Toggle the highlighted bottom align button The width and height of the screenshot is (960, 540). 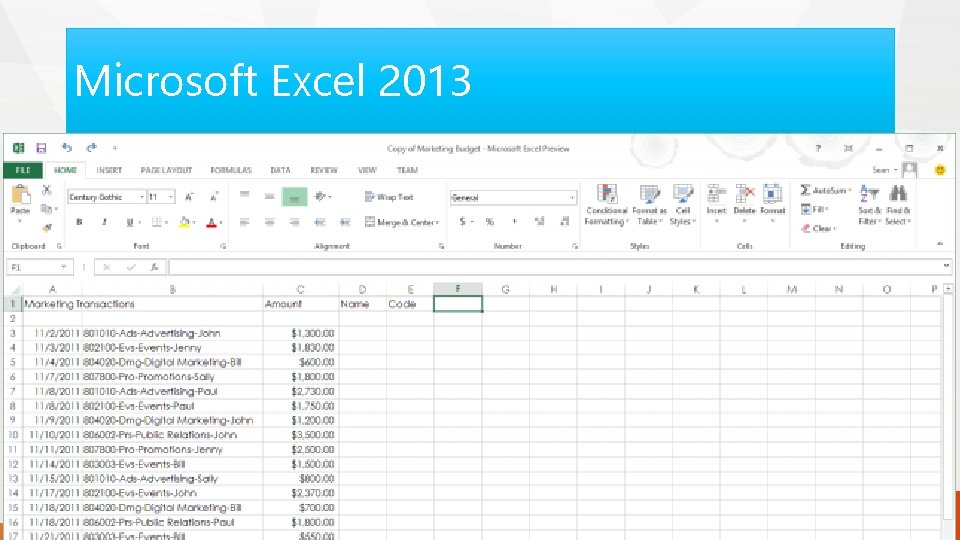tap(294, 197)
